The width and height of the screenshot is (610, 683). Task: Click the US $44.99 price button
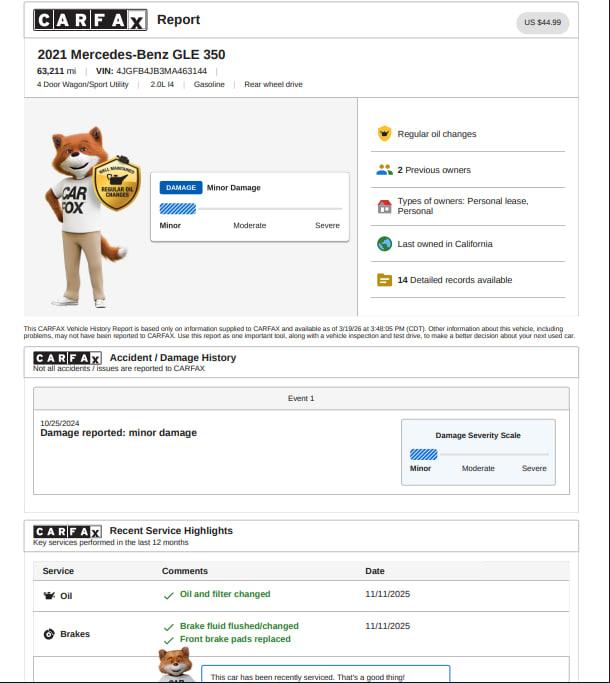543,22
